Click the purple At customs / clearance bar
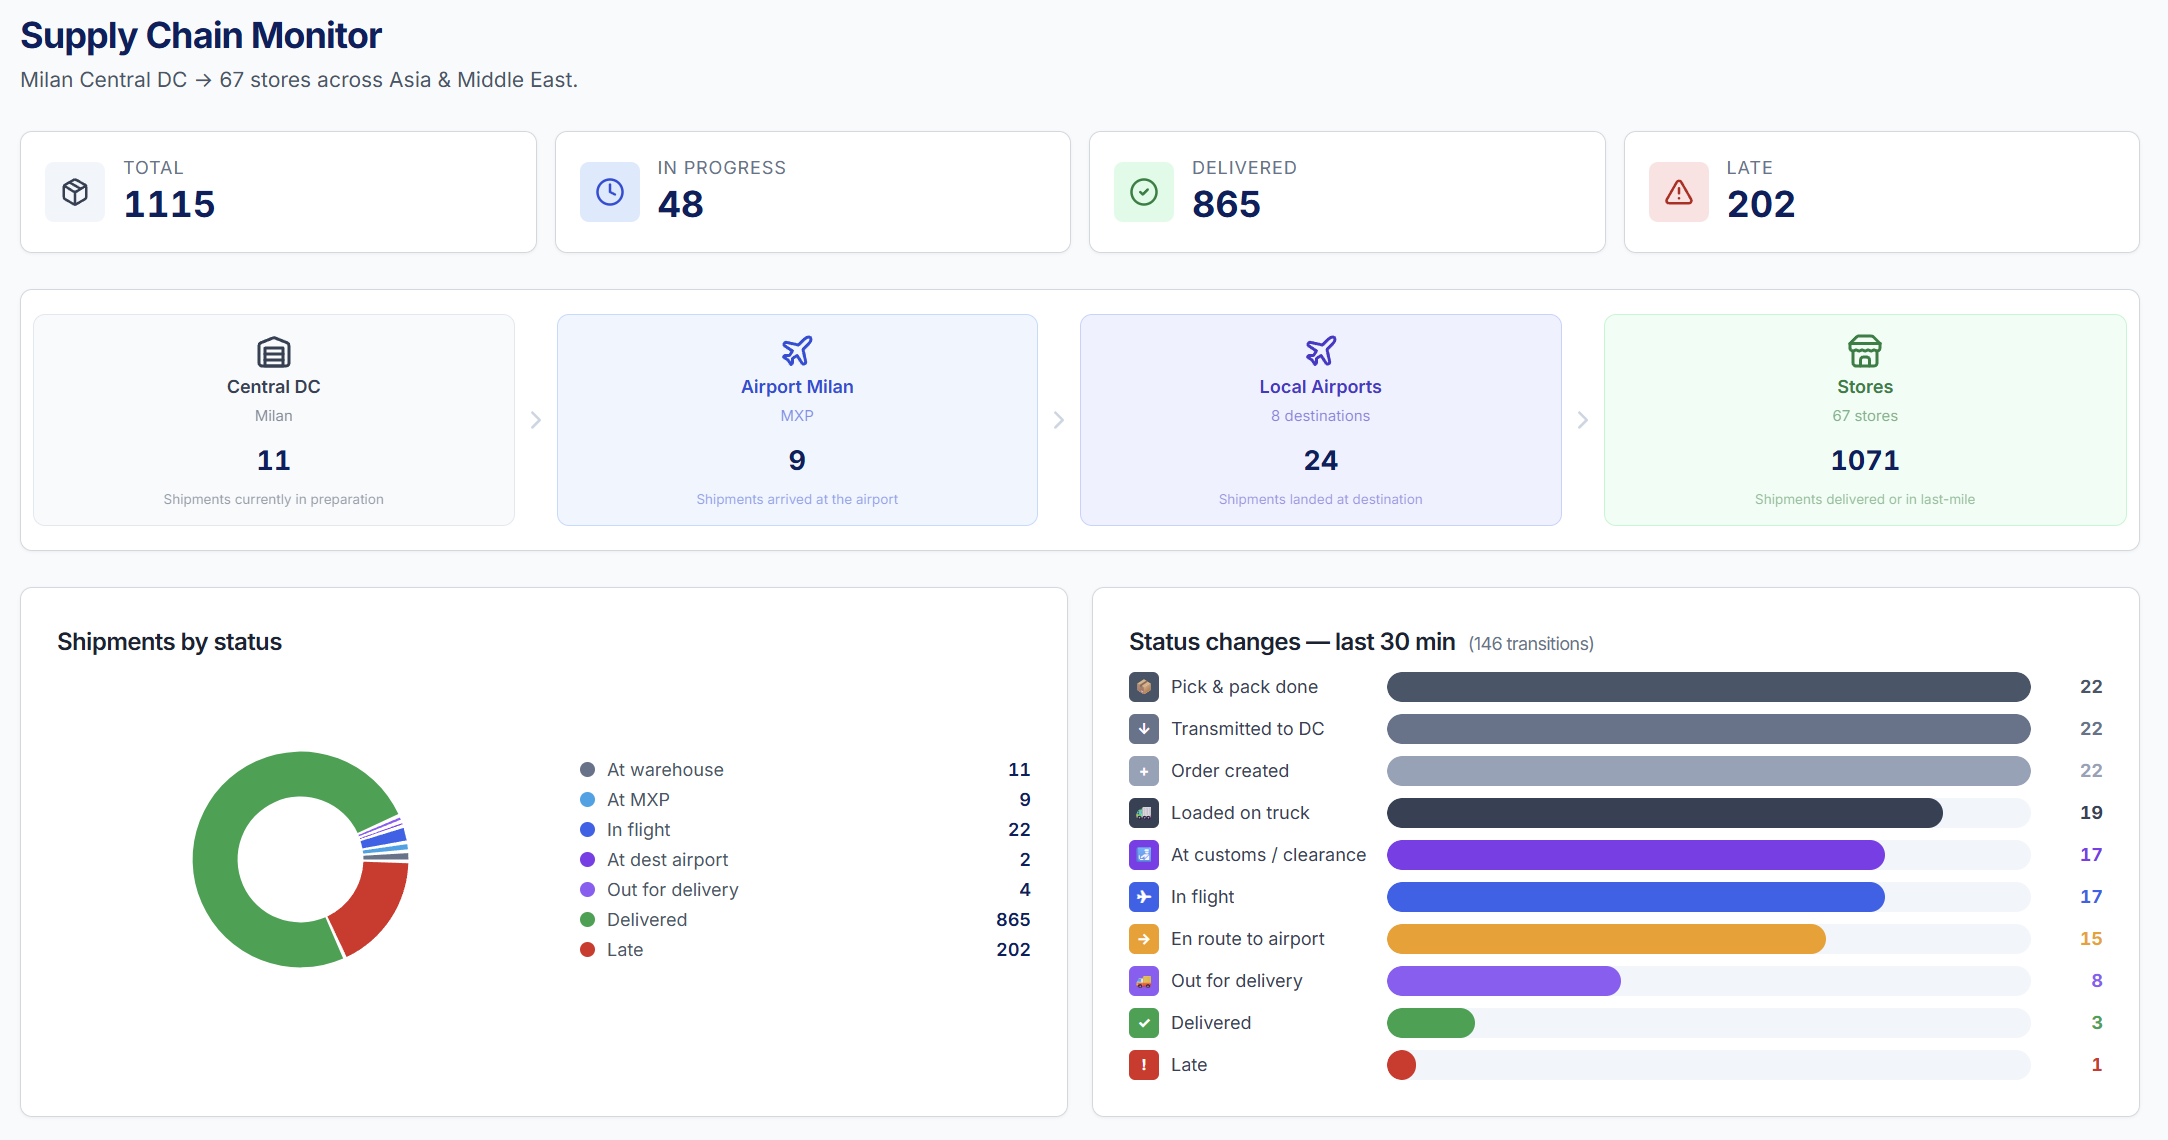2168x1140 pixels. point(1635,855)
